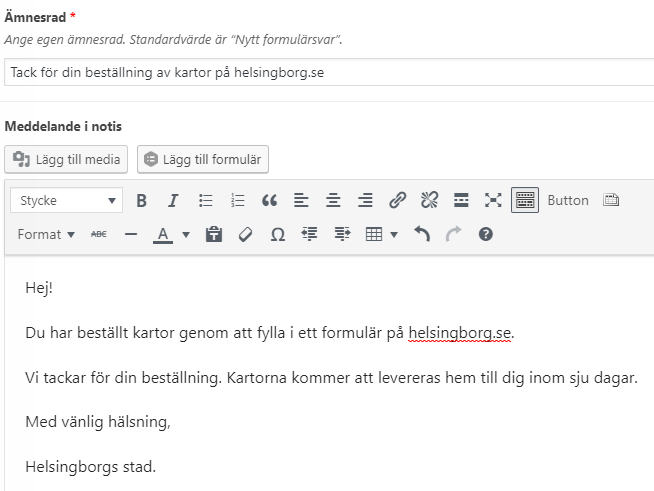The height and width of the screenshot is (491, 654).
Task: Insert a numbered list
Action: coord(237,201)
